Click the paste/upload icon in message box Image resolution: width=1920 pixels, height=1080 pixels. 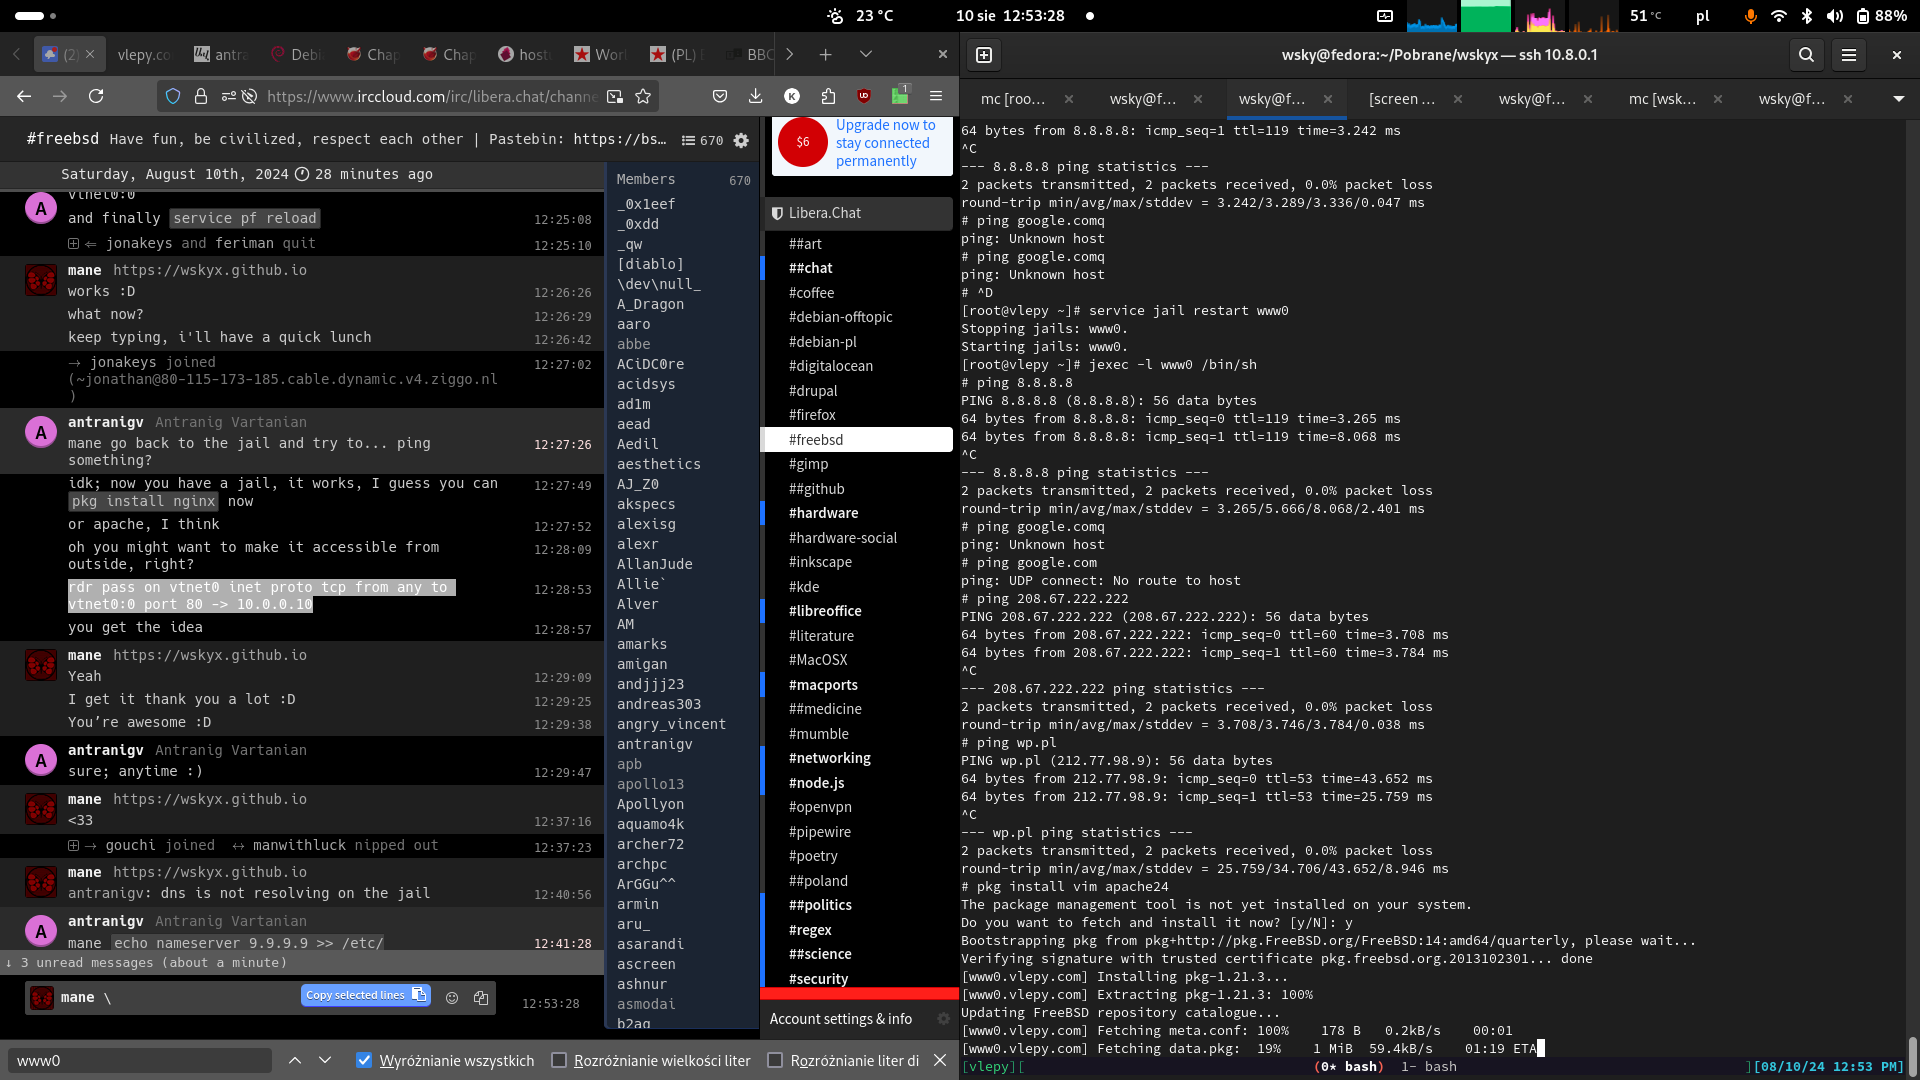(481, 998)
